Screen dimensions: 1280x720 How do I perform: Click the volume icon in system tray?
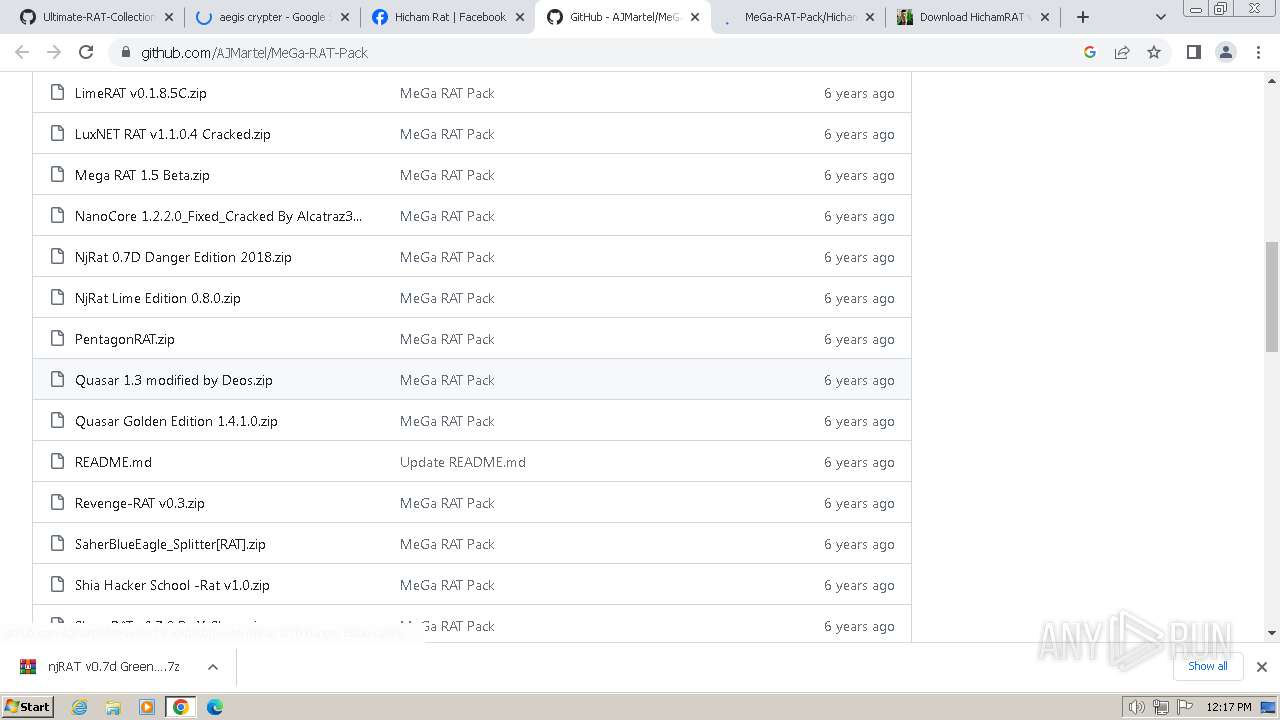coord(1136,707)
